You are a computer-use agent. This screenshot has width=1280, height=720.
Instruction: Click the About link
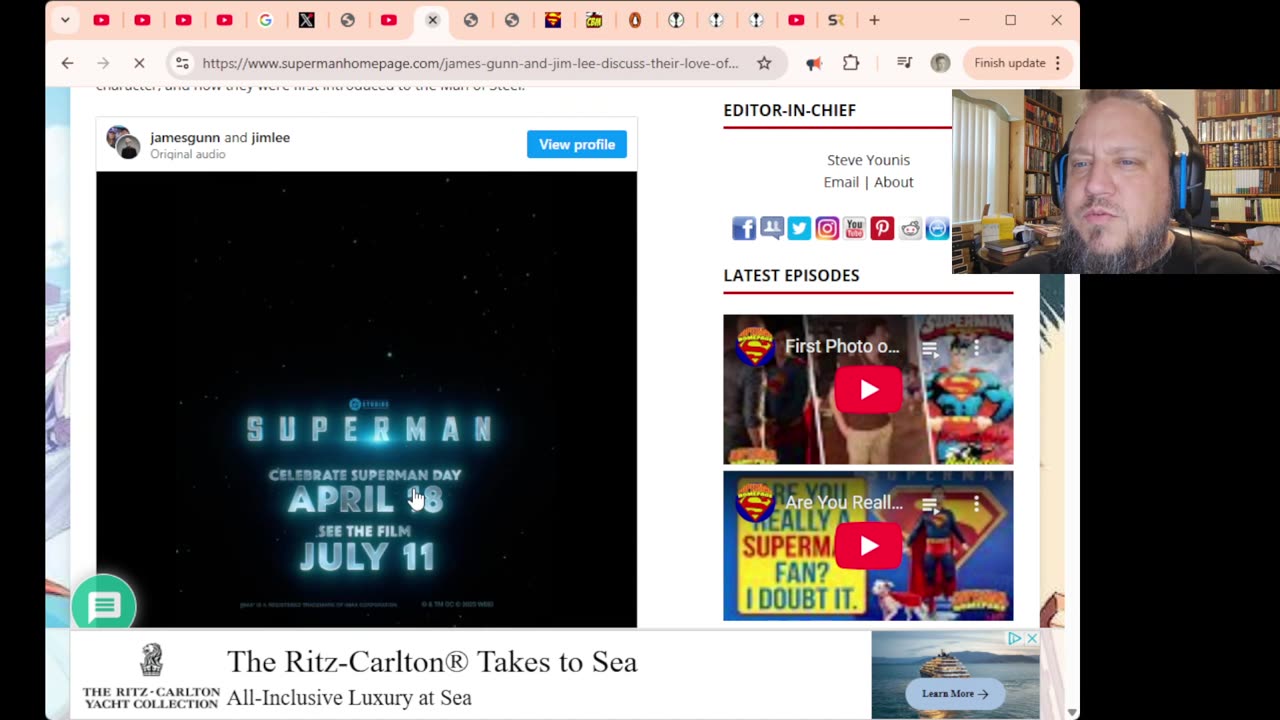(x=894, y=182)
